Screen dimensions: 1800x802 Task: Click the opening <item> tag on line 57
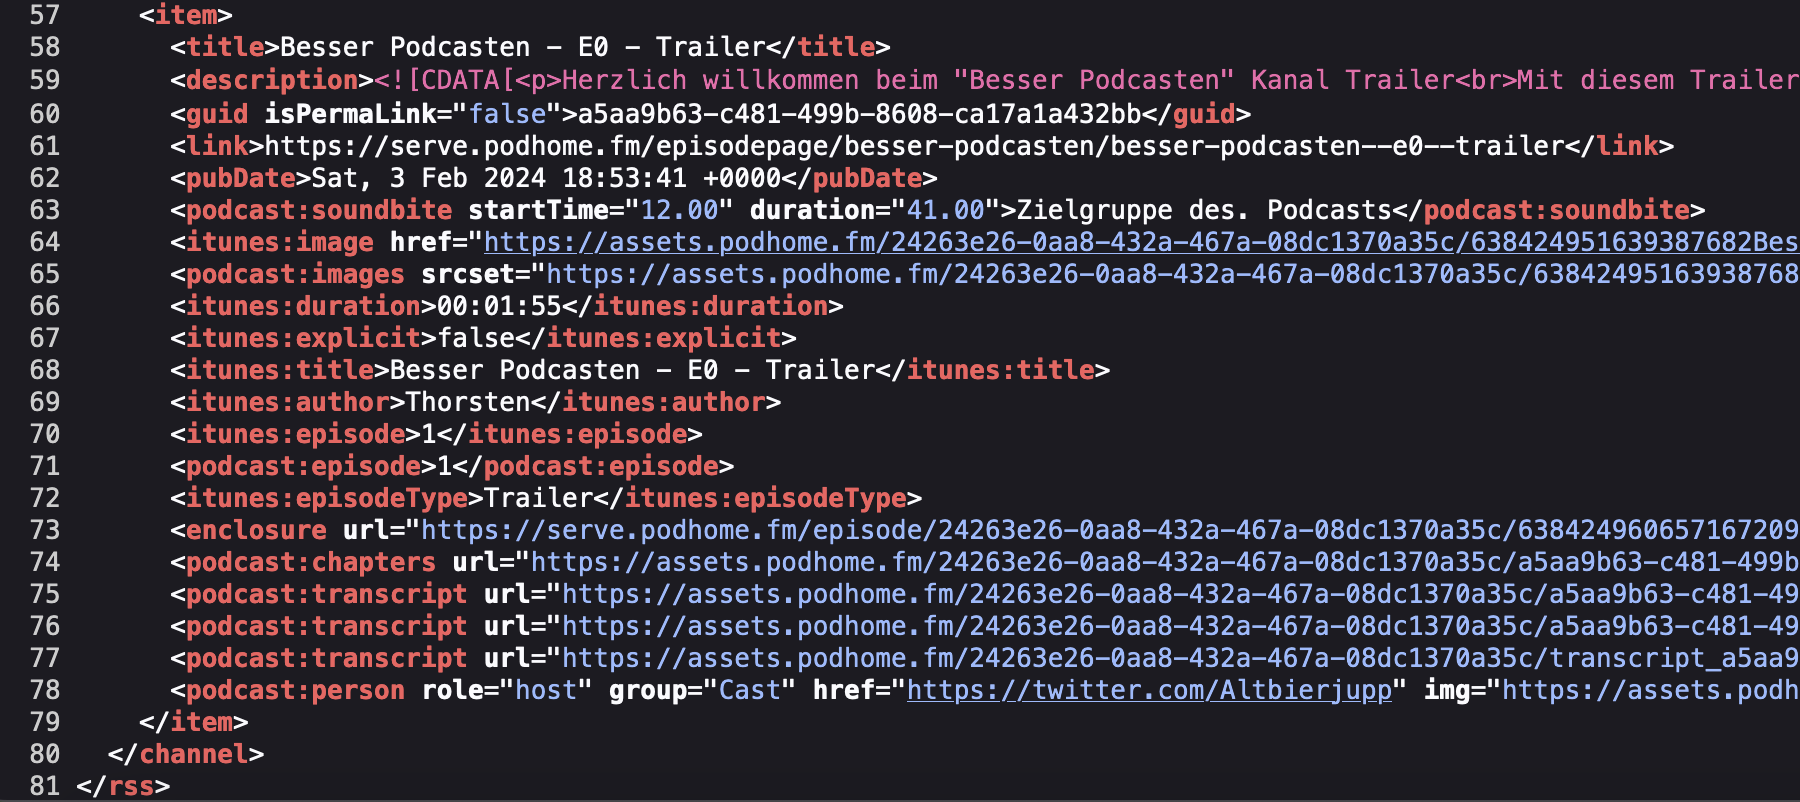point(186,15)
